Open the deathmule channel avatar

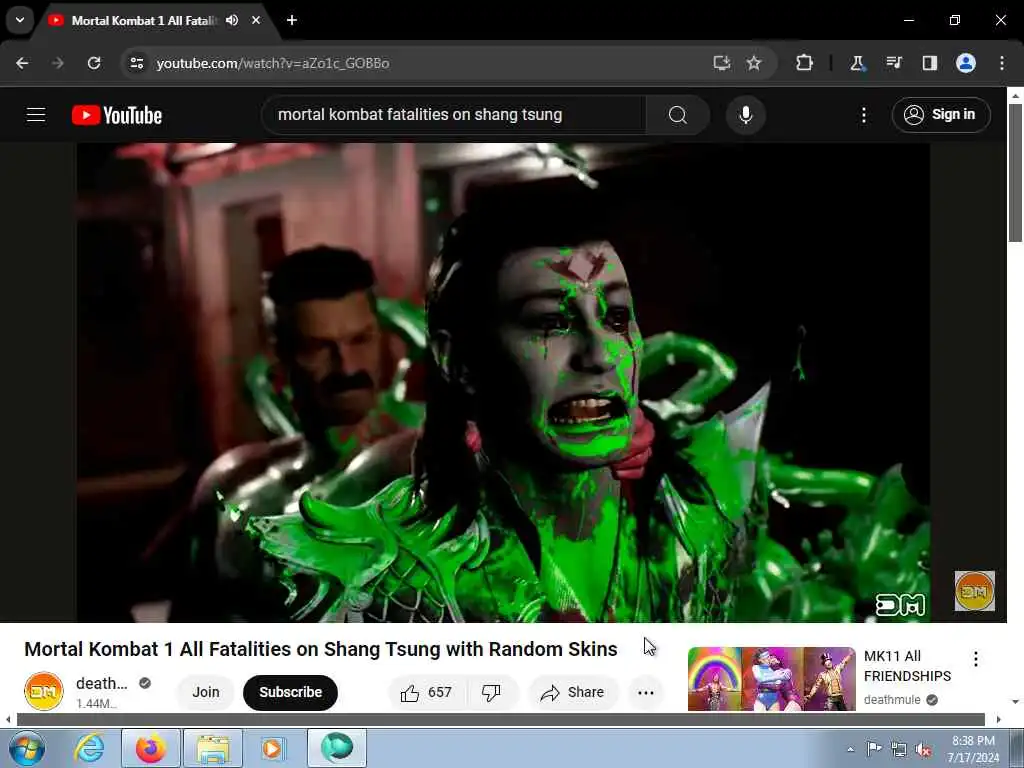[x=44, y=691]
